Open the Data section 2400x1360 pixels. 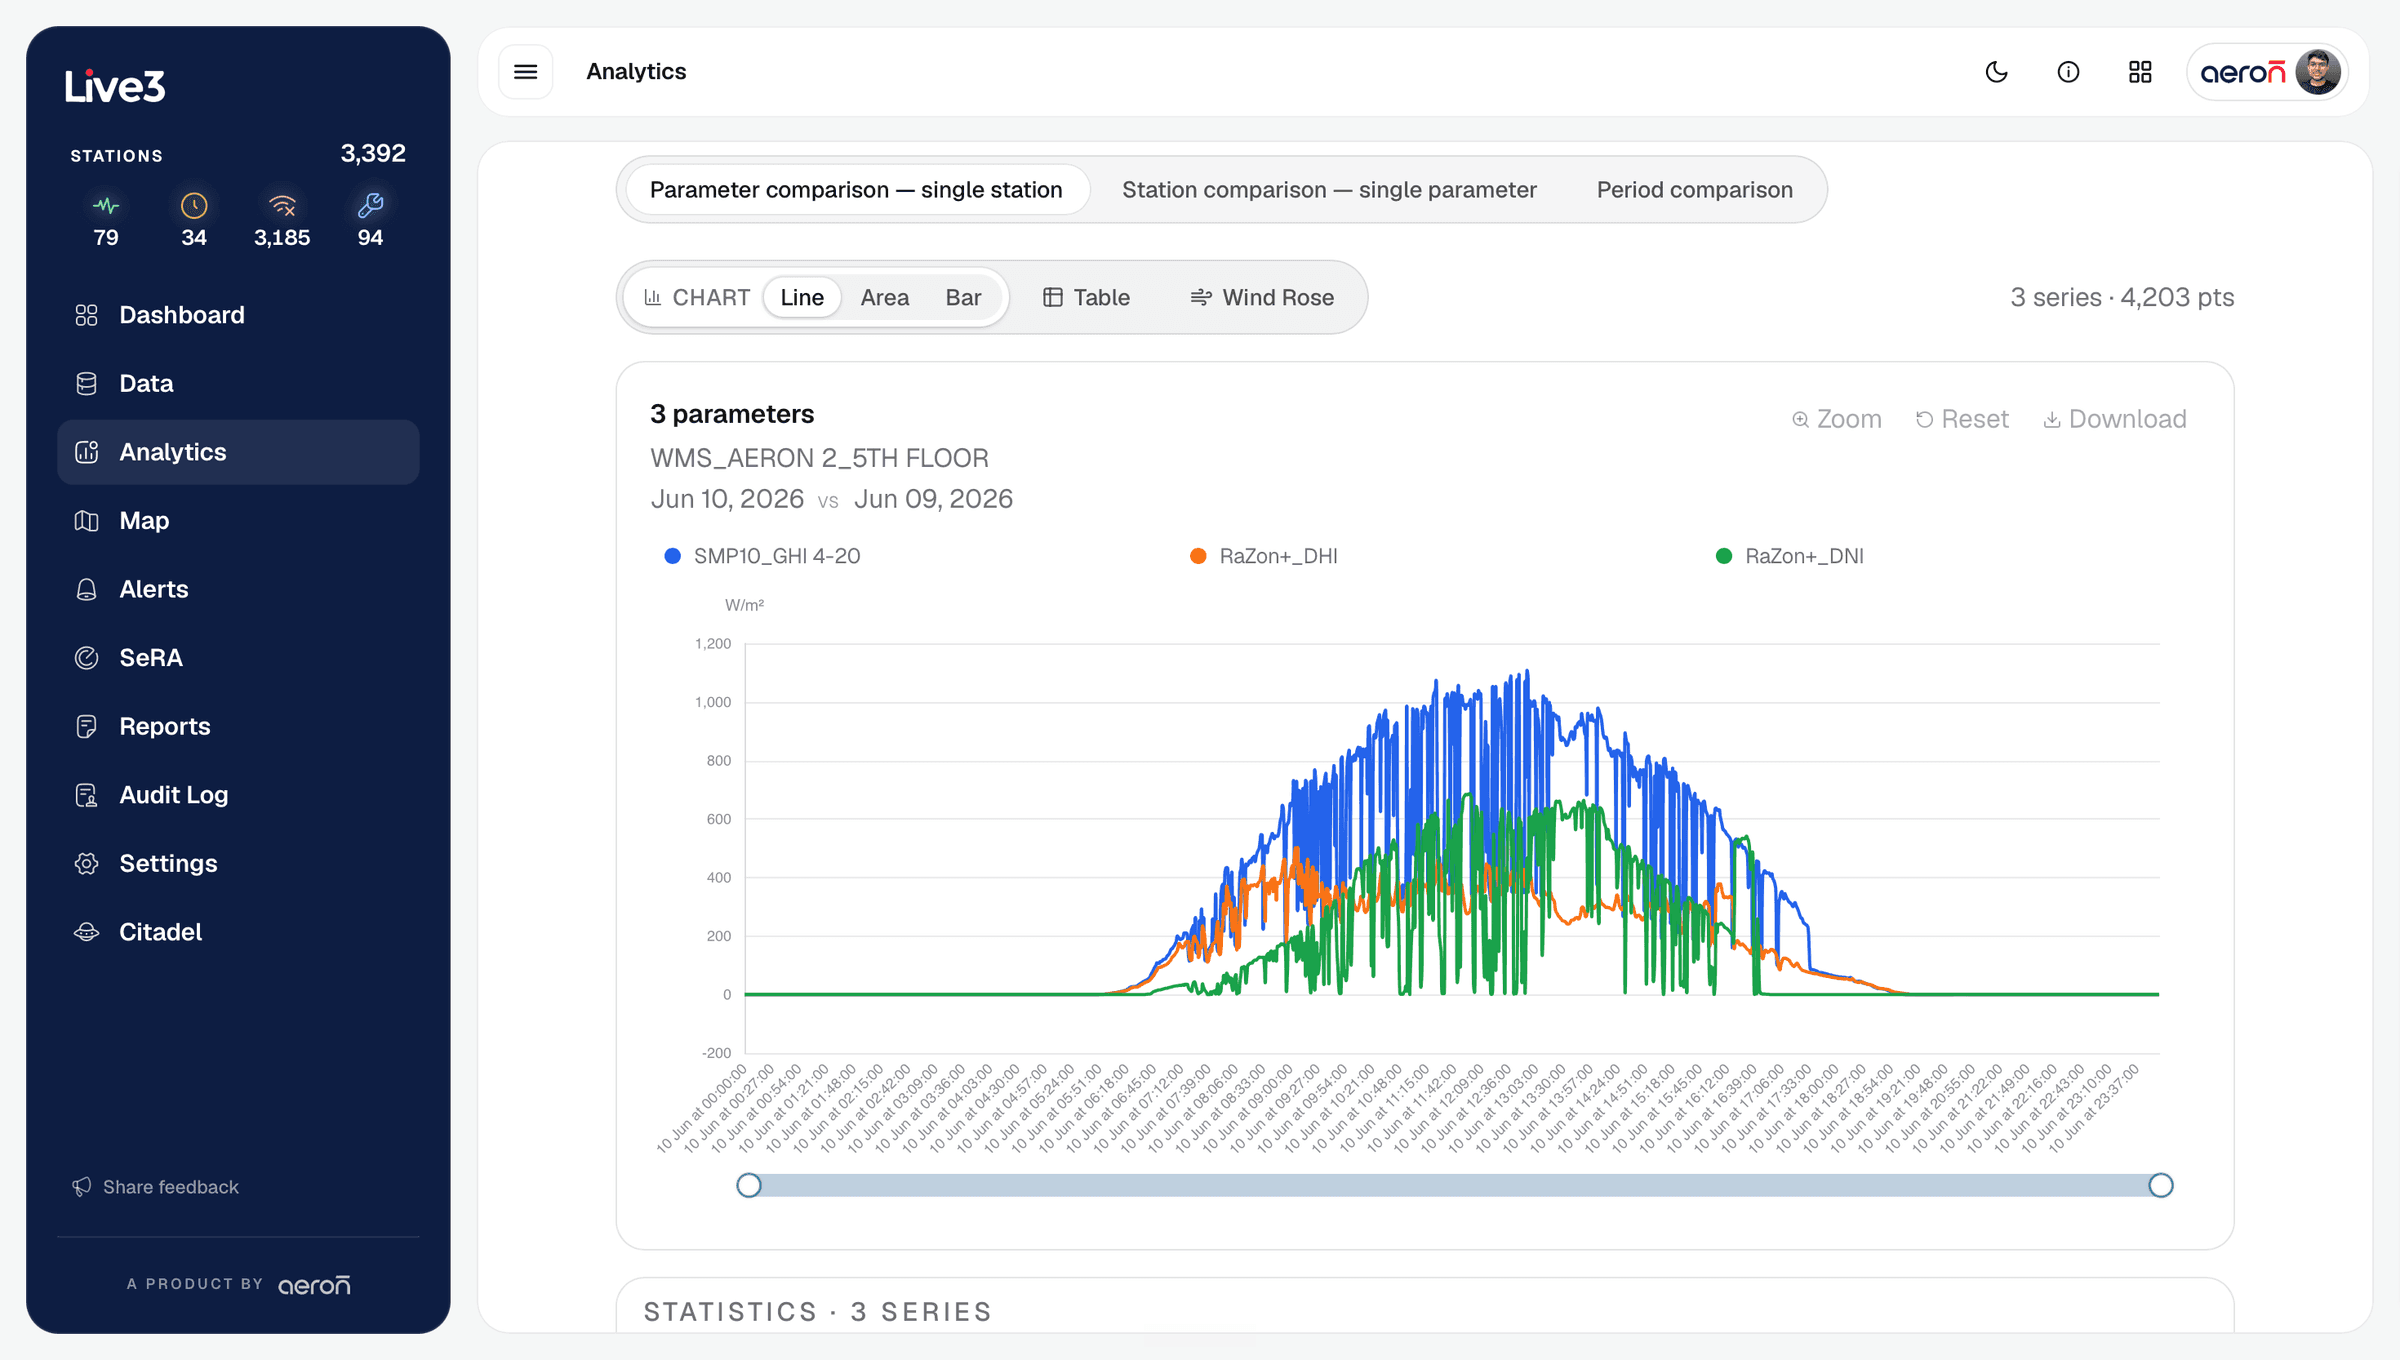pos(238,383)
